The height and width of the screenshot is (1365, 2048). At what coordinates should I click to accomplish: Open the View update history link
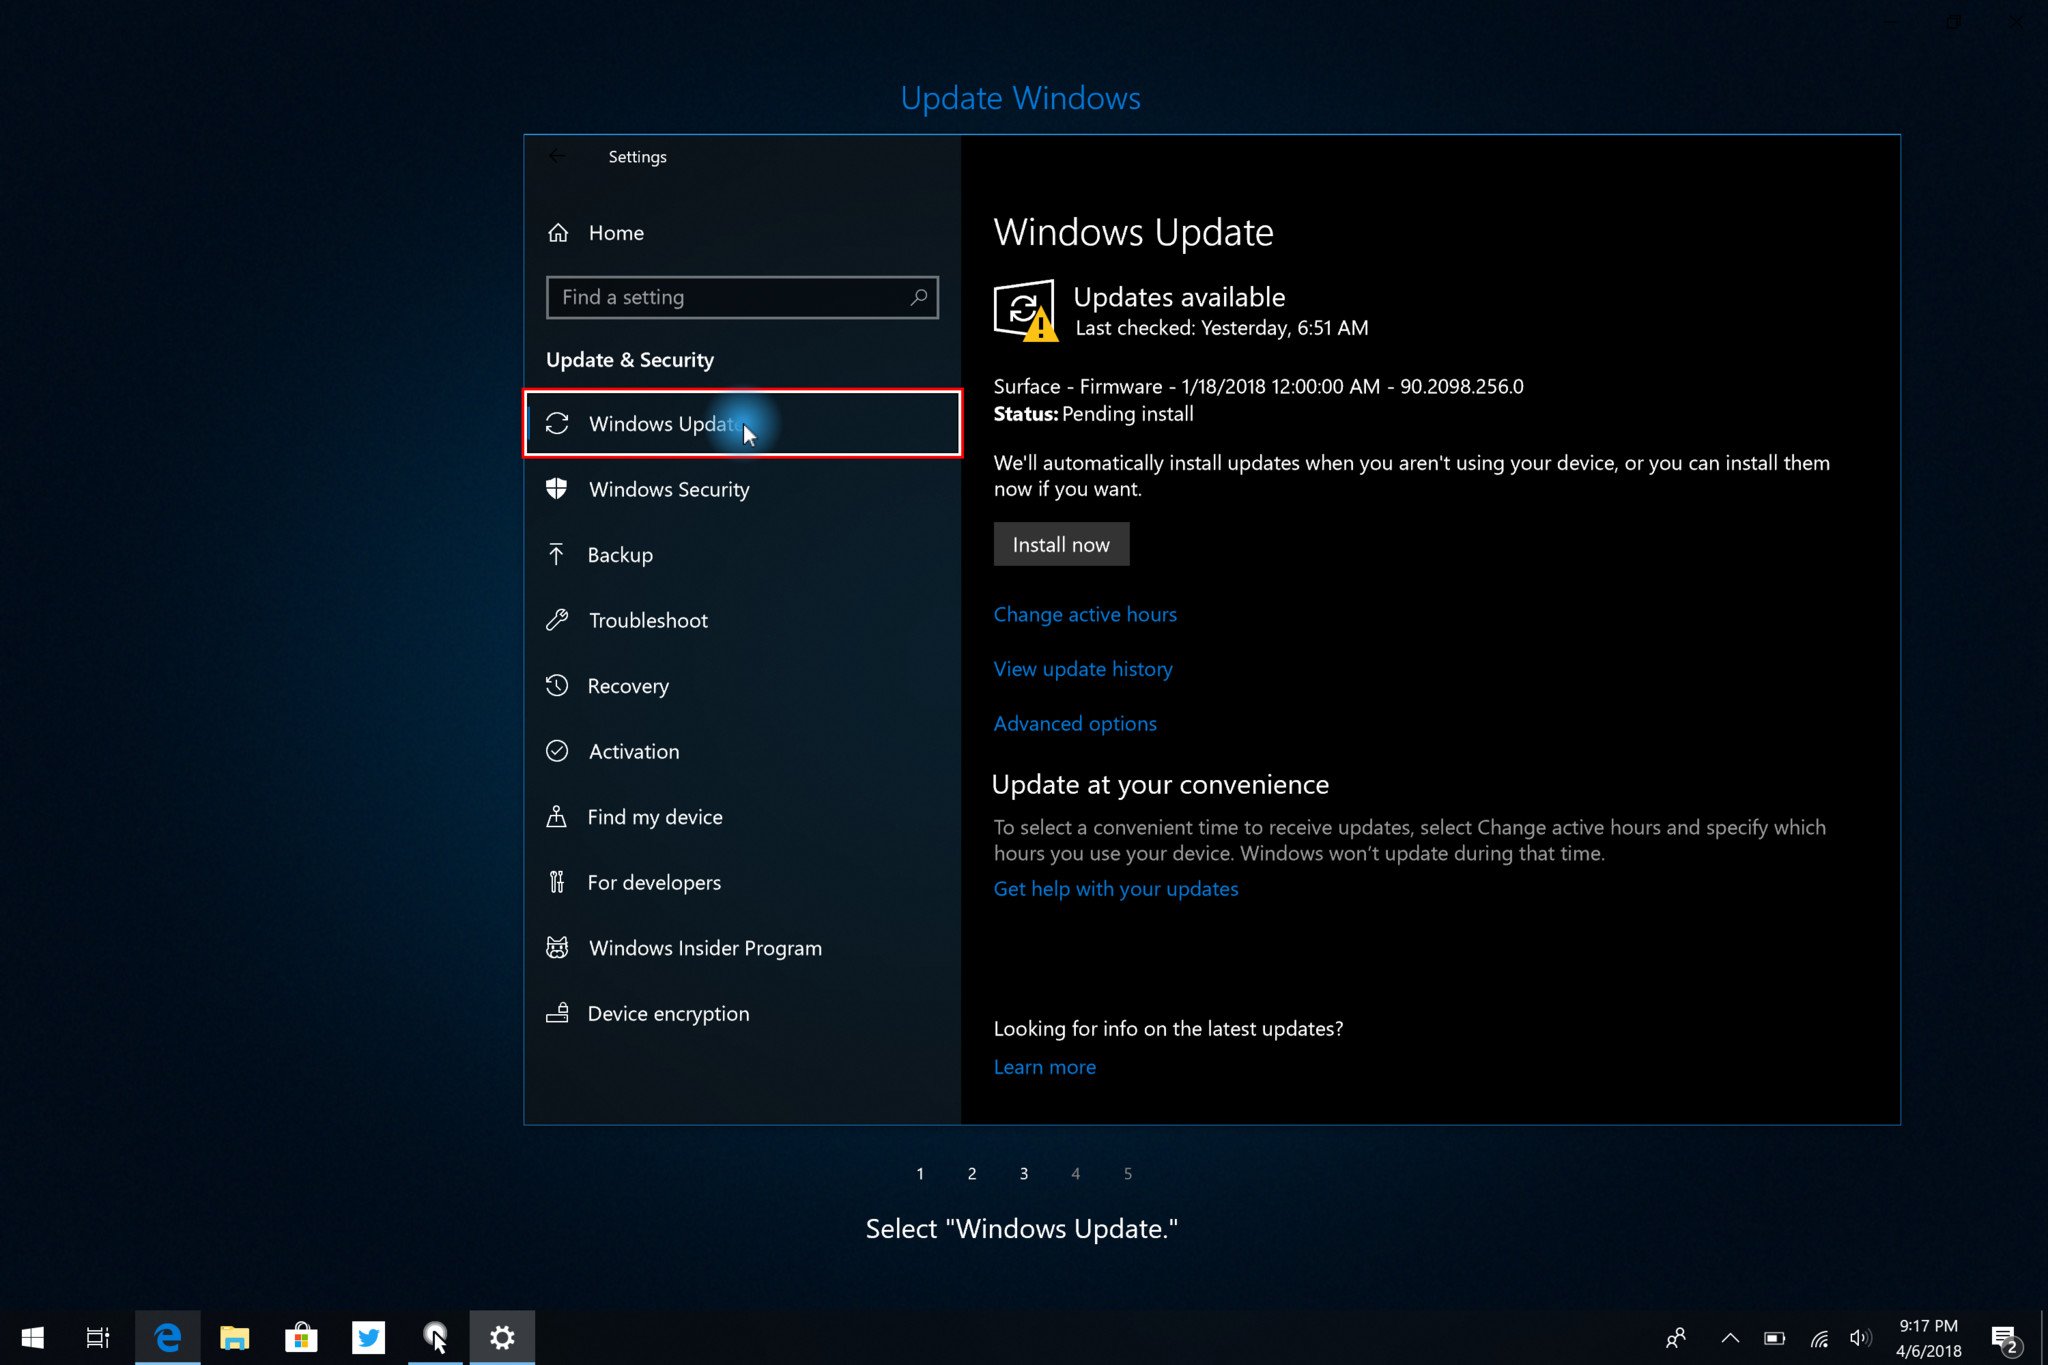(x=1082, y=669)
